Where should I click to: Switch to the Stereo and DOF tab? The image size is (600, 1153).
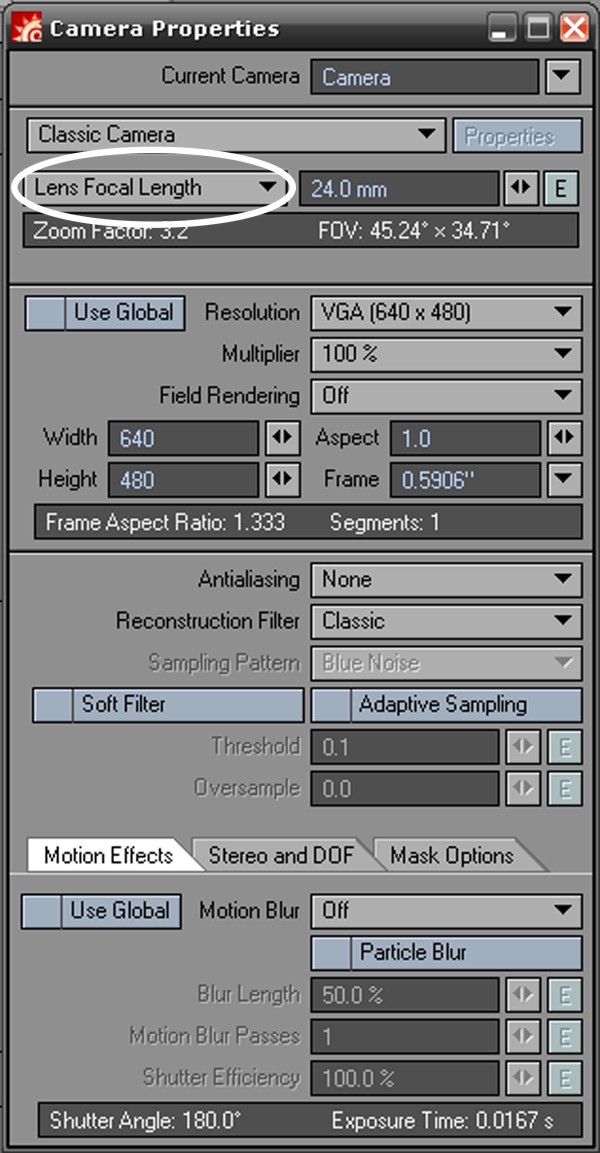pyautogui.click(x=280, y=855)
